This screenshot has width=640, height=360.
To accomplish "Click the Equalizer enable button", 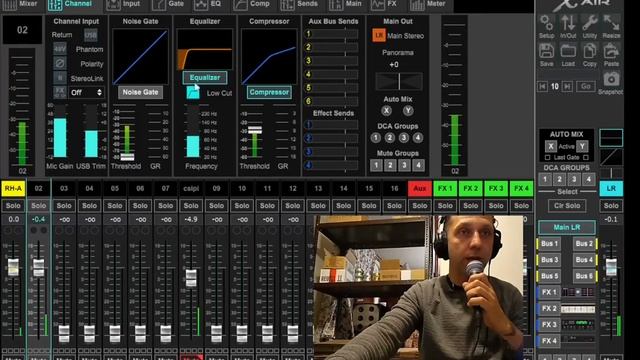I will [204, 78].
